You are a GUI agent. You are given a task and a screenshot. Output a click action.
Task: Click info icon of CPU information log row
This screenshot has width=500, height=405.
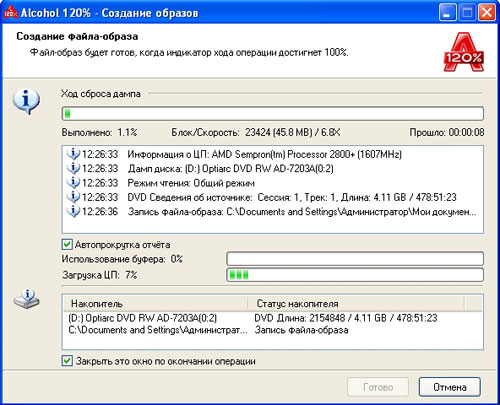(73, 154)
